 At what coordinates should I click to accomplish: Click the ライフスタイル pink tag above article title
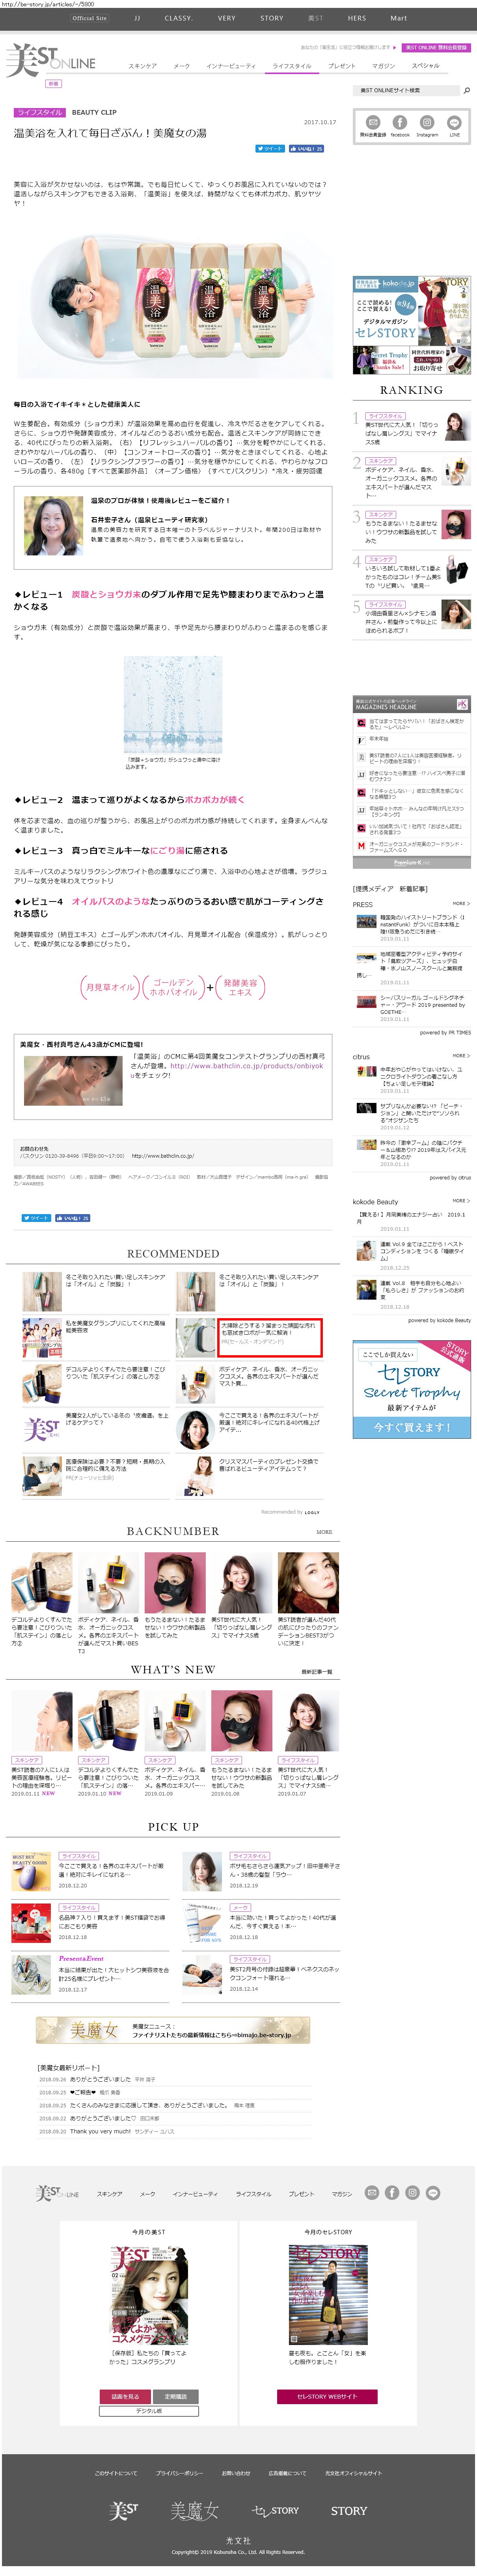[39, 113]
